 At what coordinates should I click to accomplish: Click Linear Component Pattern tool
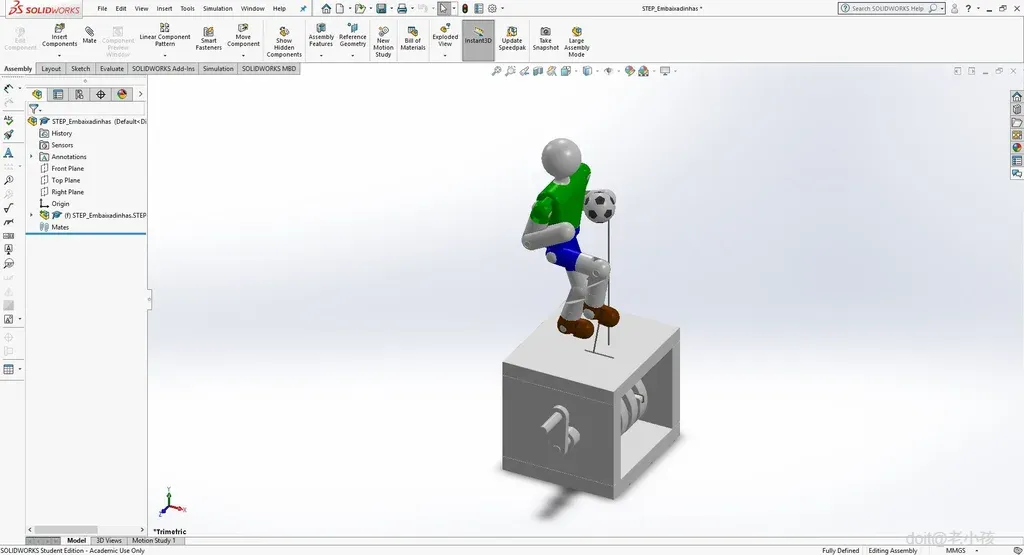click(165, 37)
